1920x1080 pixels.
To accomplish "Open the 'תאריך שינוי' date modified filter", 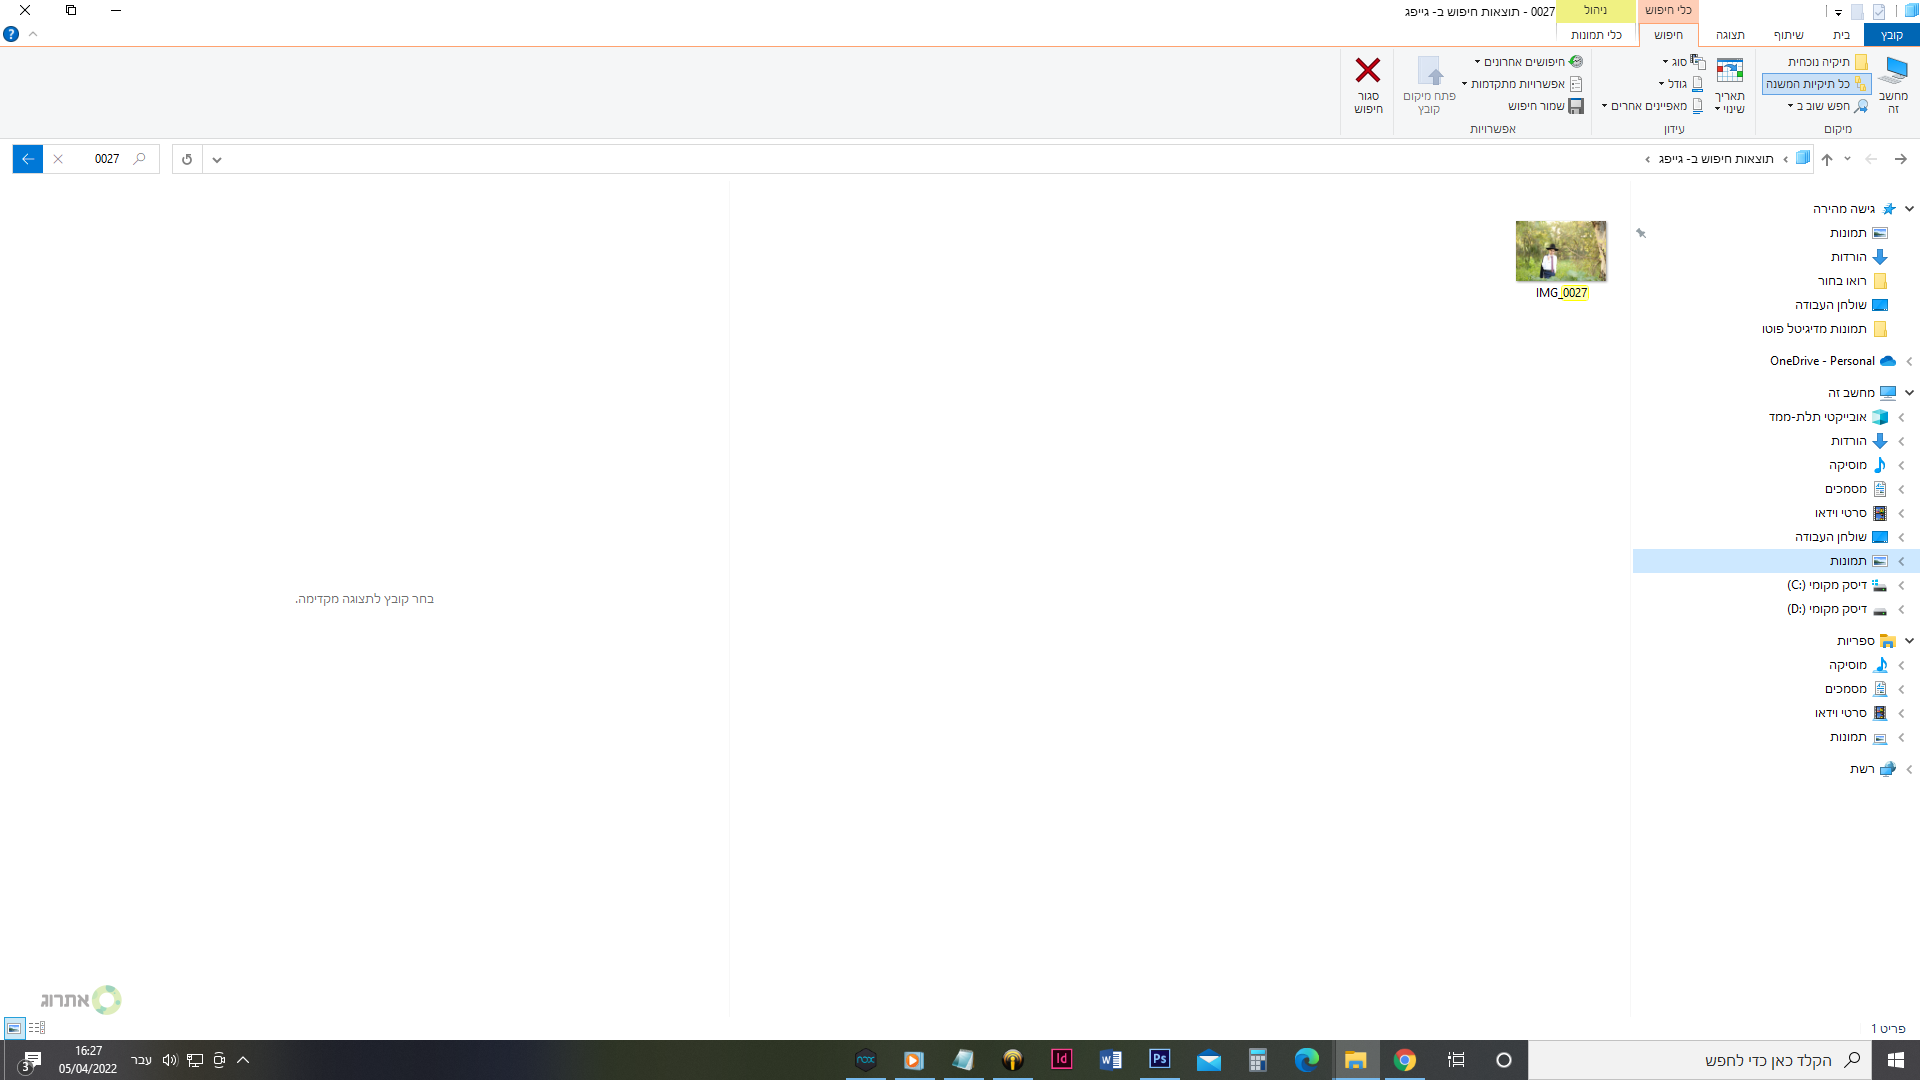I will click(1730, 85).
